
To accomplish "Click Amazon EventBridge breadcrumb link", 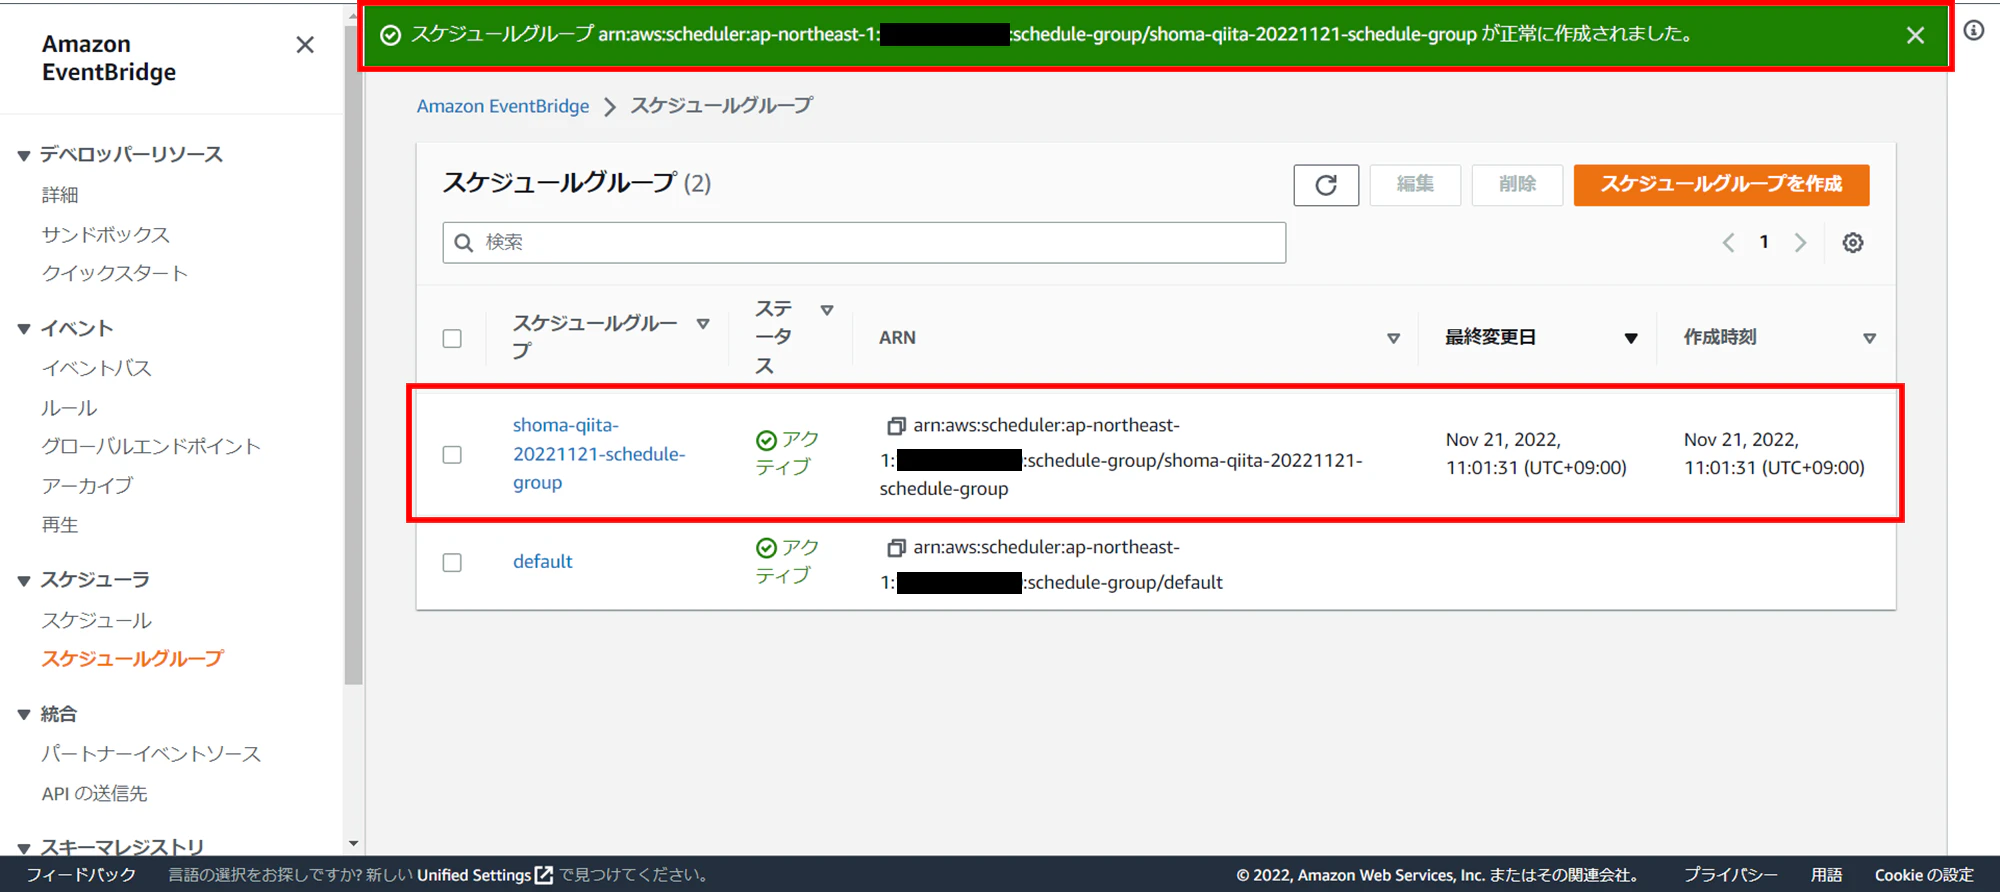I will (503, 106).
